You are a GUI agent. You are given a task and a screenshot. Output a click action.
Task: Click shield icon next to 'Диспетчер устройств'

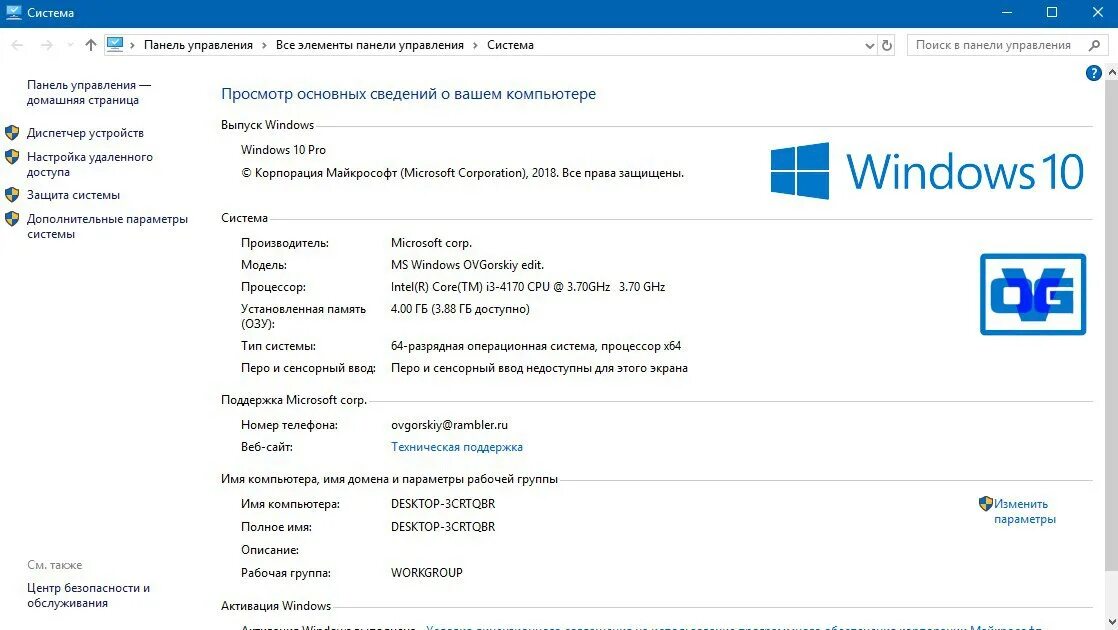pyautogui.click(x=12, y=133)
